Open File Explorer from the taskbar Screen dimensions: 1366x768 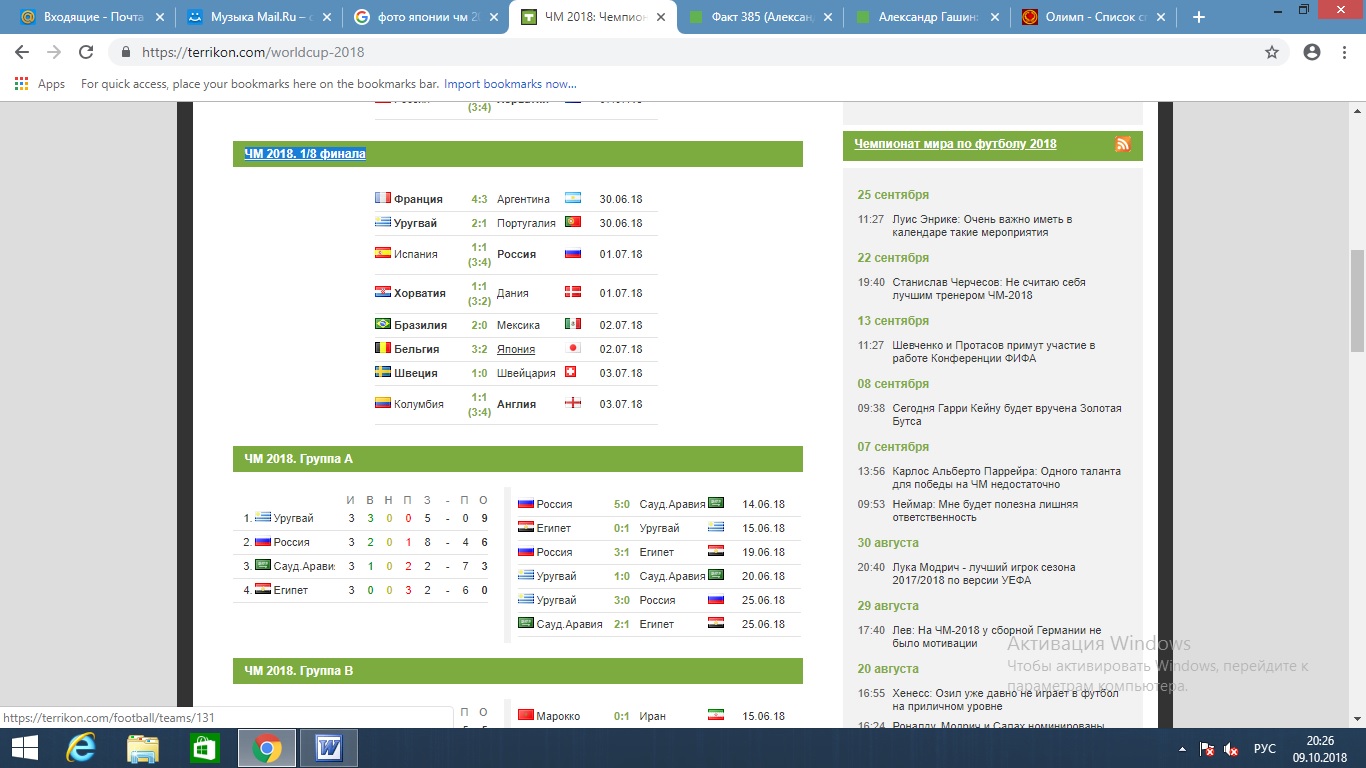point(142,748)
